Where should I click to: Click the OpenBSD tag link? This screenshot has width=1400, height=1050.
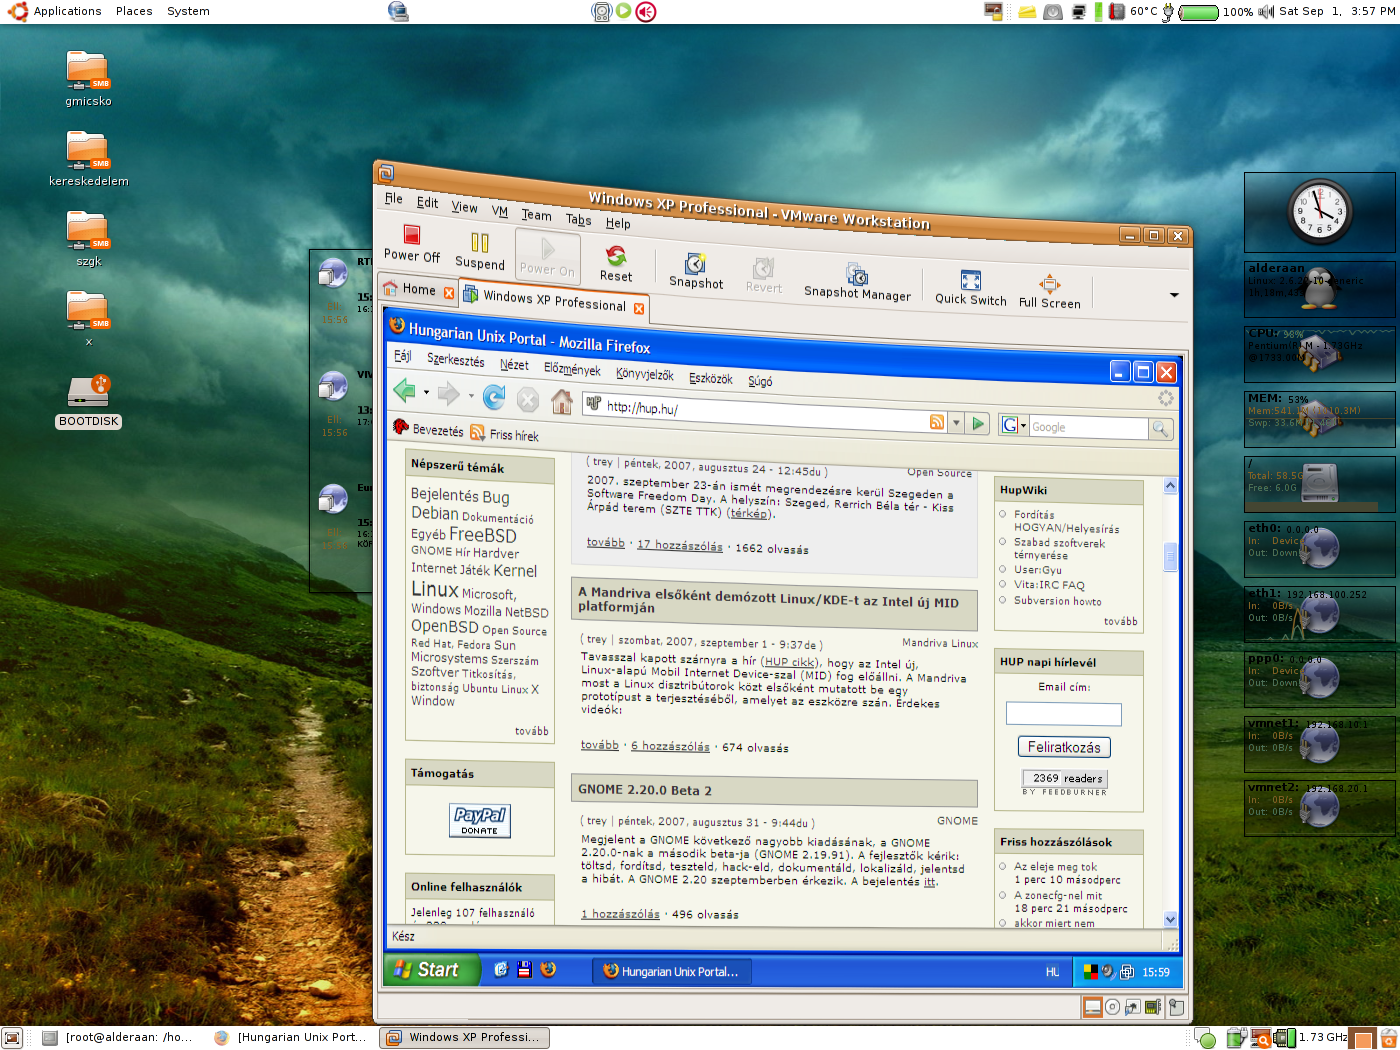pos(444,626)
